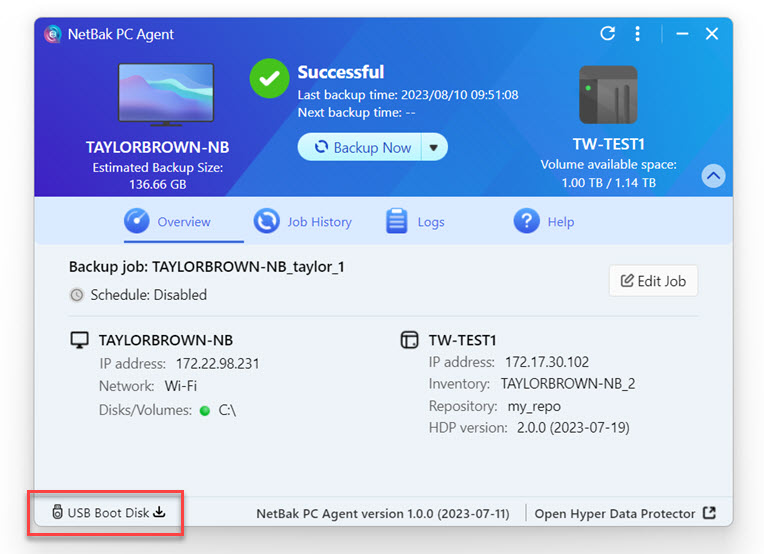Screen dimensions: 764x554
Task: Click the refresh icon in title bar
Action: (607, 33)
